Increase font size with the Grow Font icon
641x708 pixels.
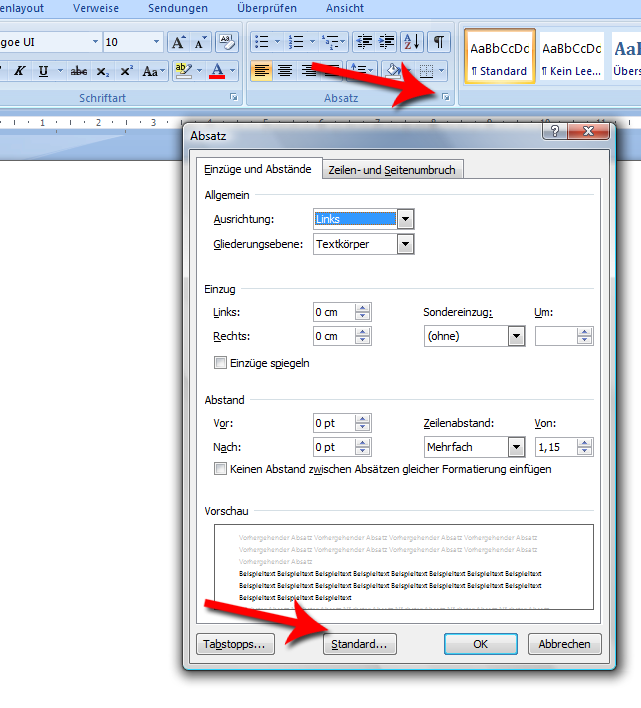coord(178,42)
